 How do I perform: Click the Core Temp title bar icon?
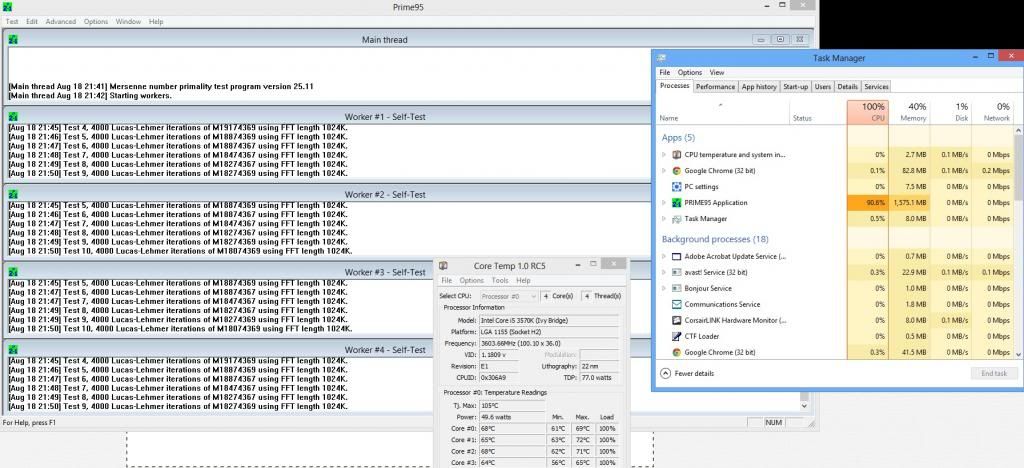pos(445,265)
